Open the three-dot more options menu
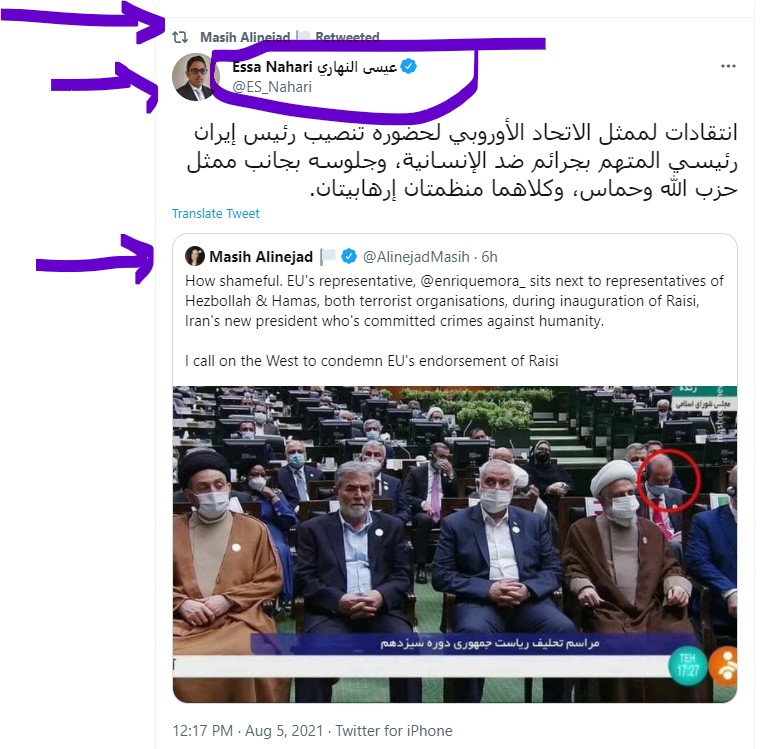Viewport: 784px width, 749px height. pyautogui.click(x=728, y=66)
